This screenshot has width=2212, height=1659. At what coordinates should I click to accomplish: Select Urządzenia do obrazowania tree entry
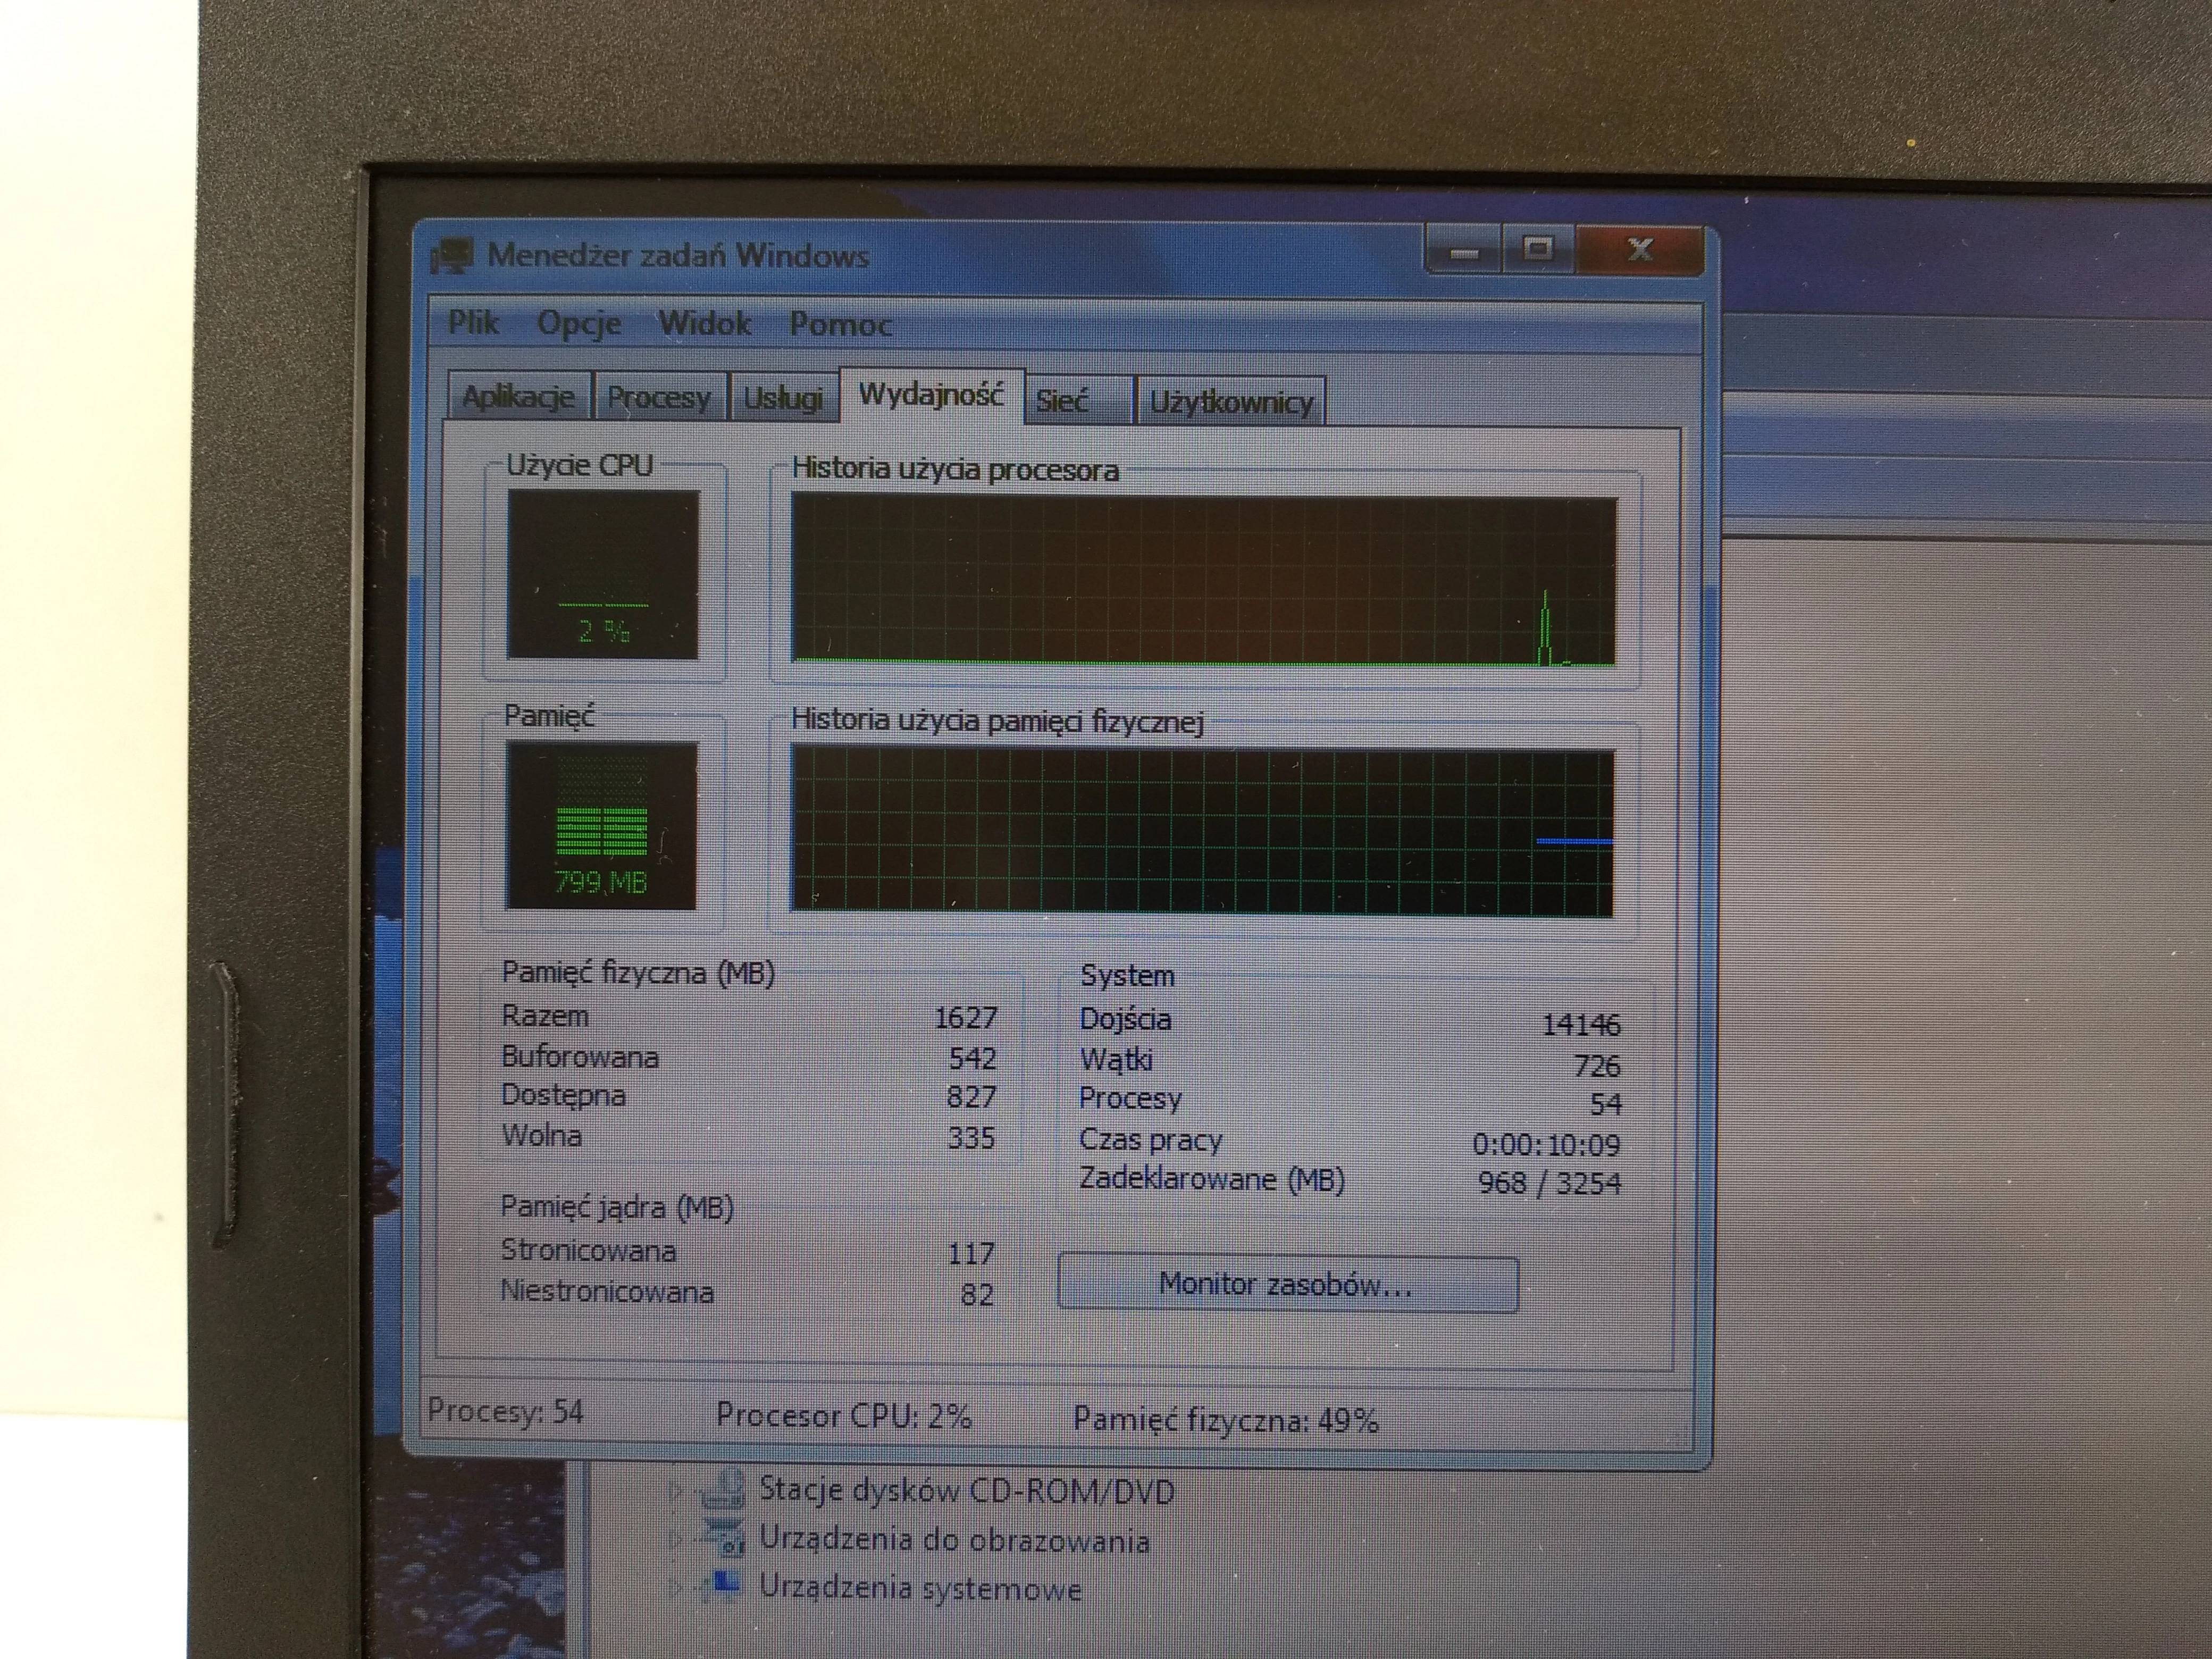954,1539
